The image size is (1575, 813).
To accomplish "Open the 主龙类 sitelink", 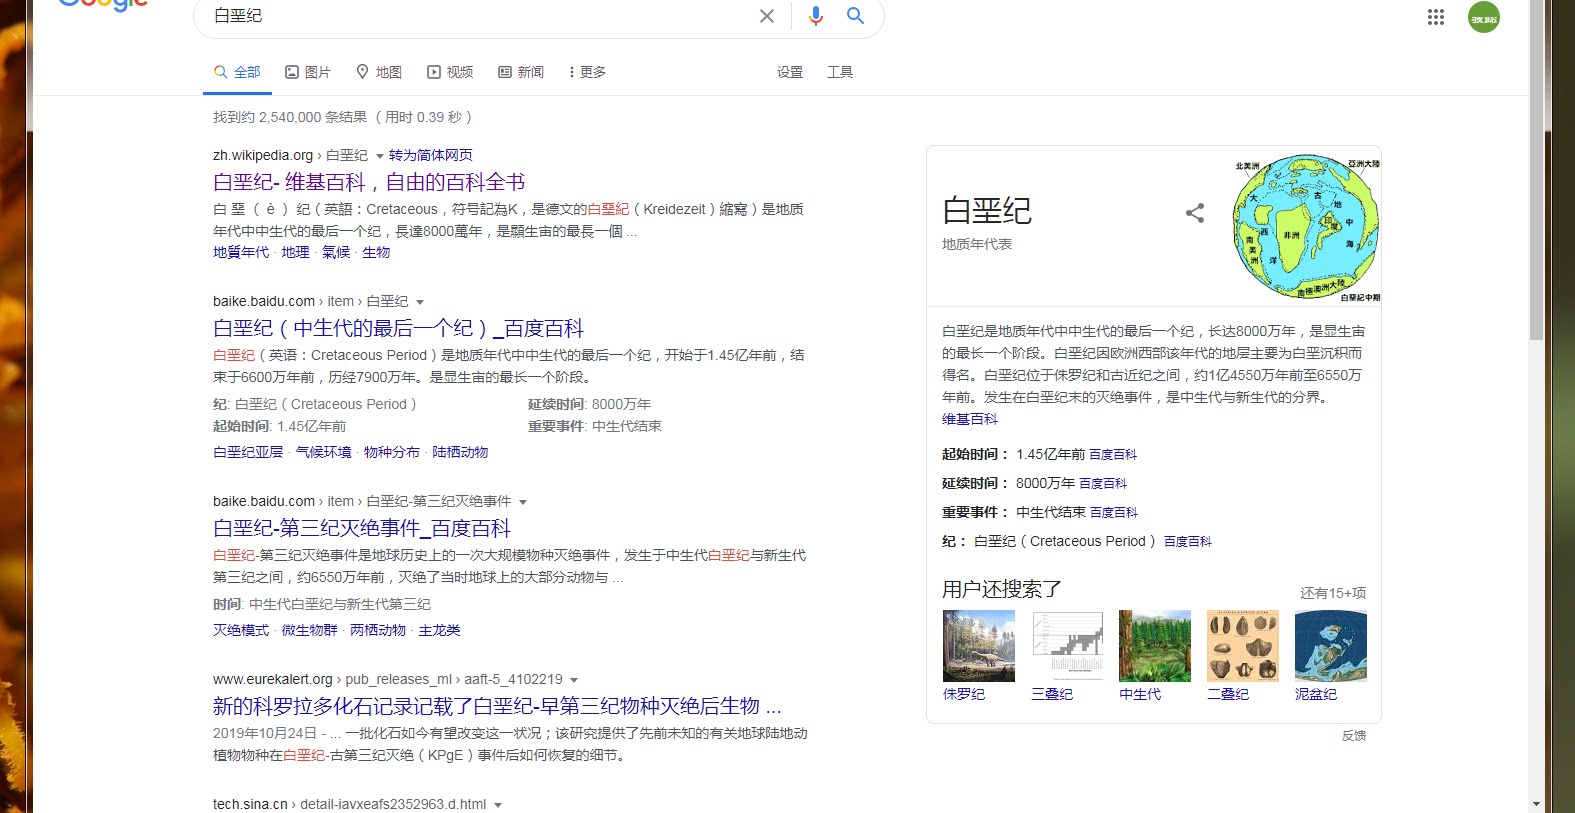I will pos(440,630).
